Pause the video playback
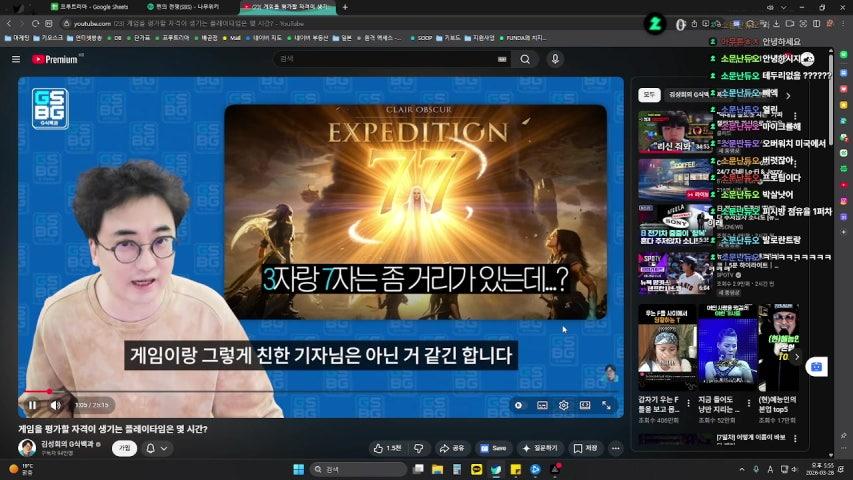 coord(32,405)
